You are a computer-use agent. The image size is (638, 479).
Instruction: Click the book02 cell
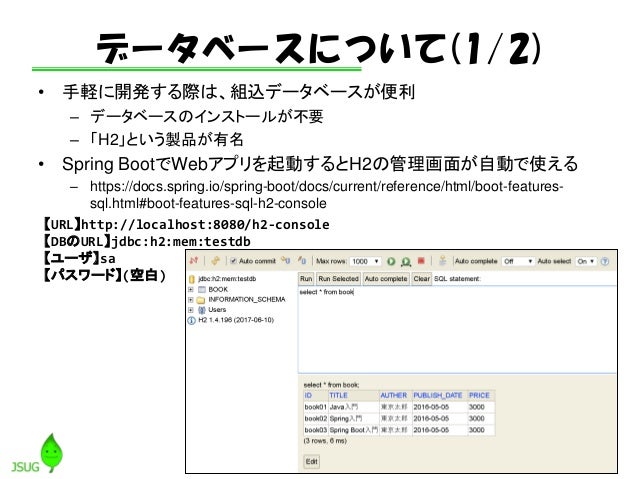click(316, 418)
